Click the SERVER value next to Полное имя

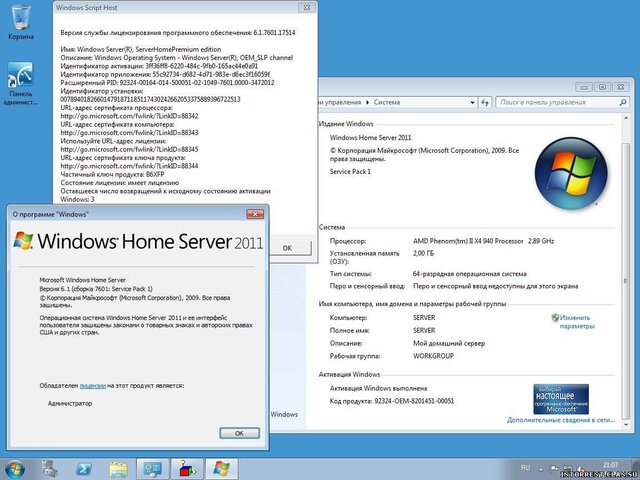[424, 330]
